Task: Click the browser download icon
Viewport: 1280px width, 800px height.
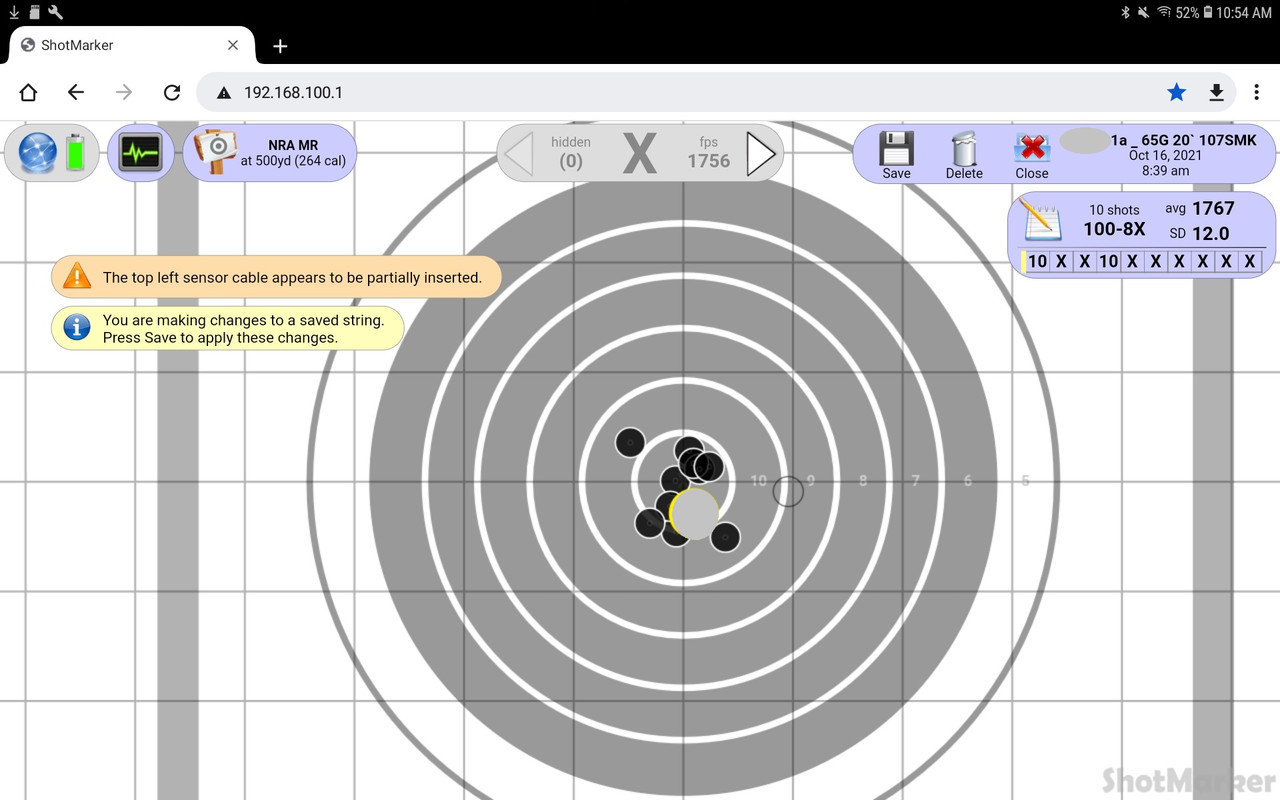Action: [x=1216, y=92]
